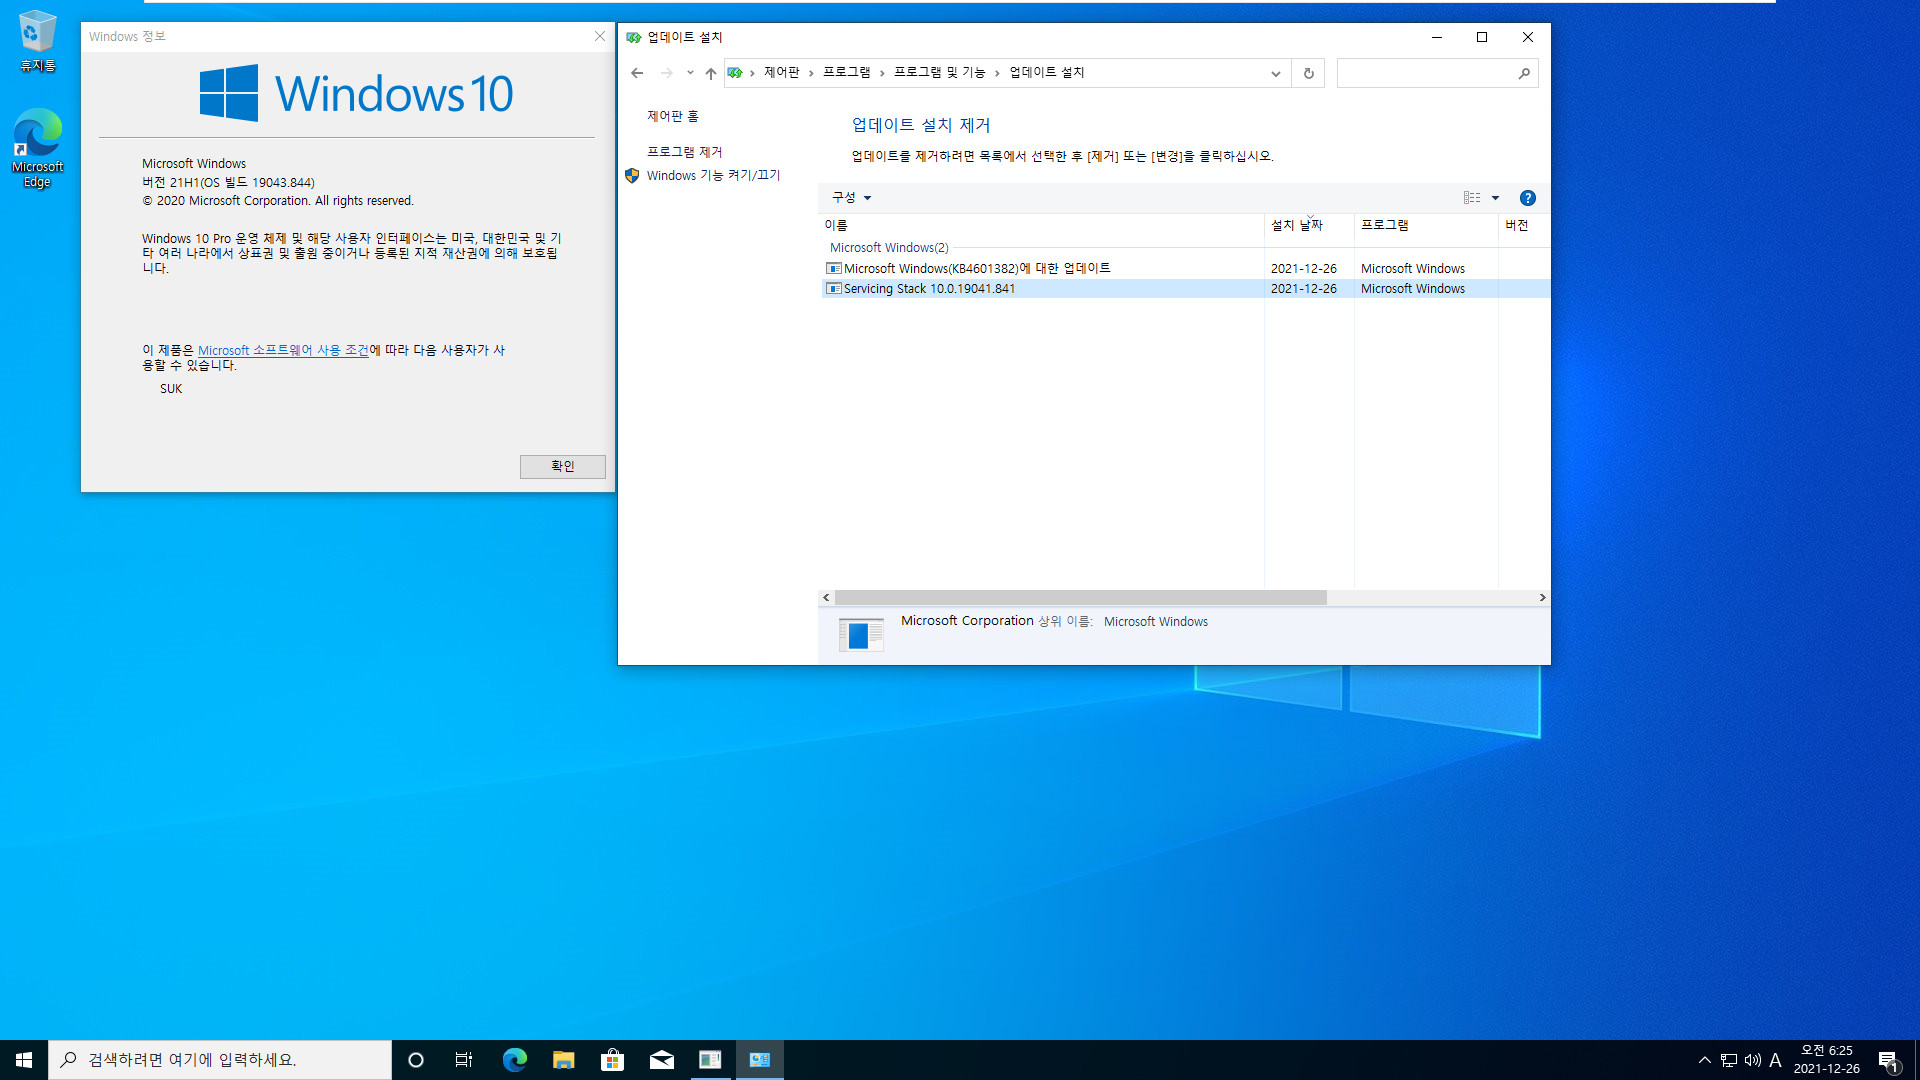Click 확인 button in Windows 정보
The height and width of the screenshot is (1080, 1920).
point(562,467)
